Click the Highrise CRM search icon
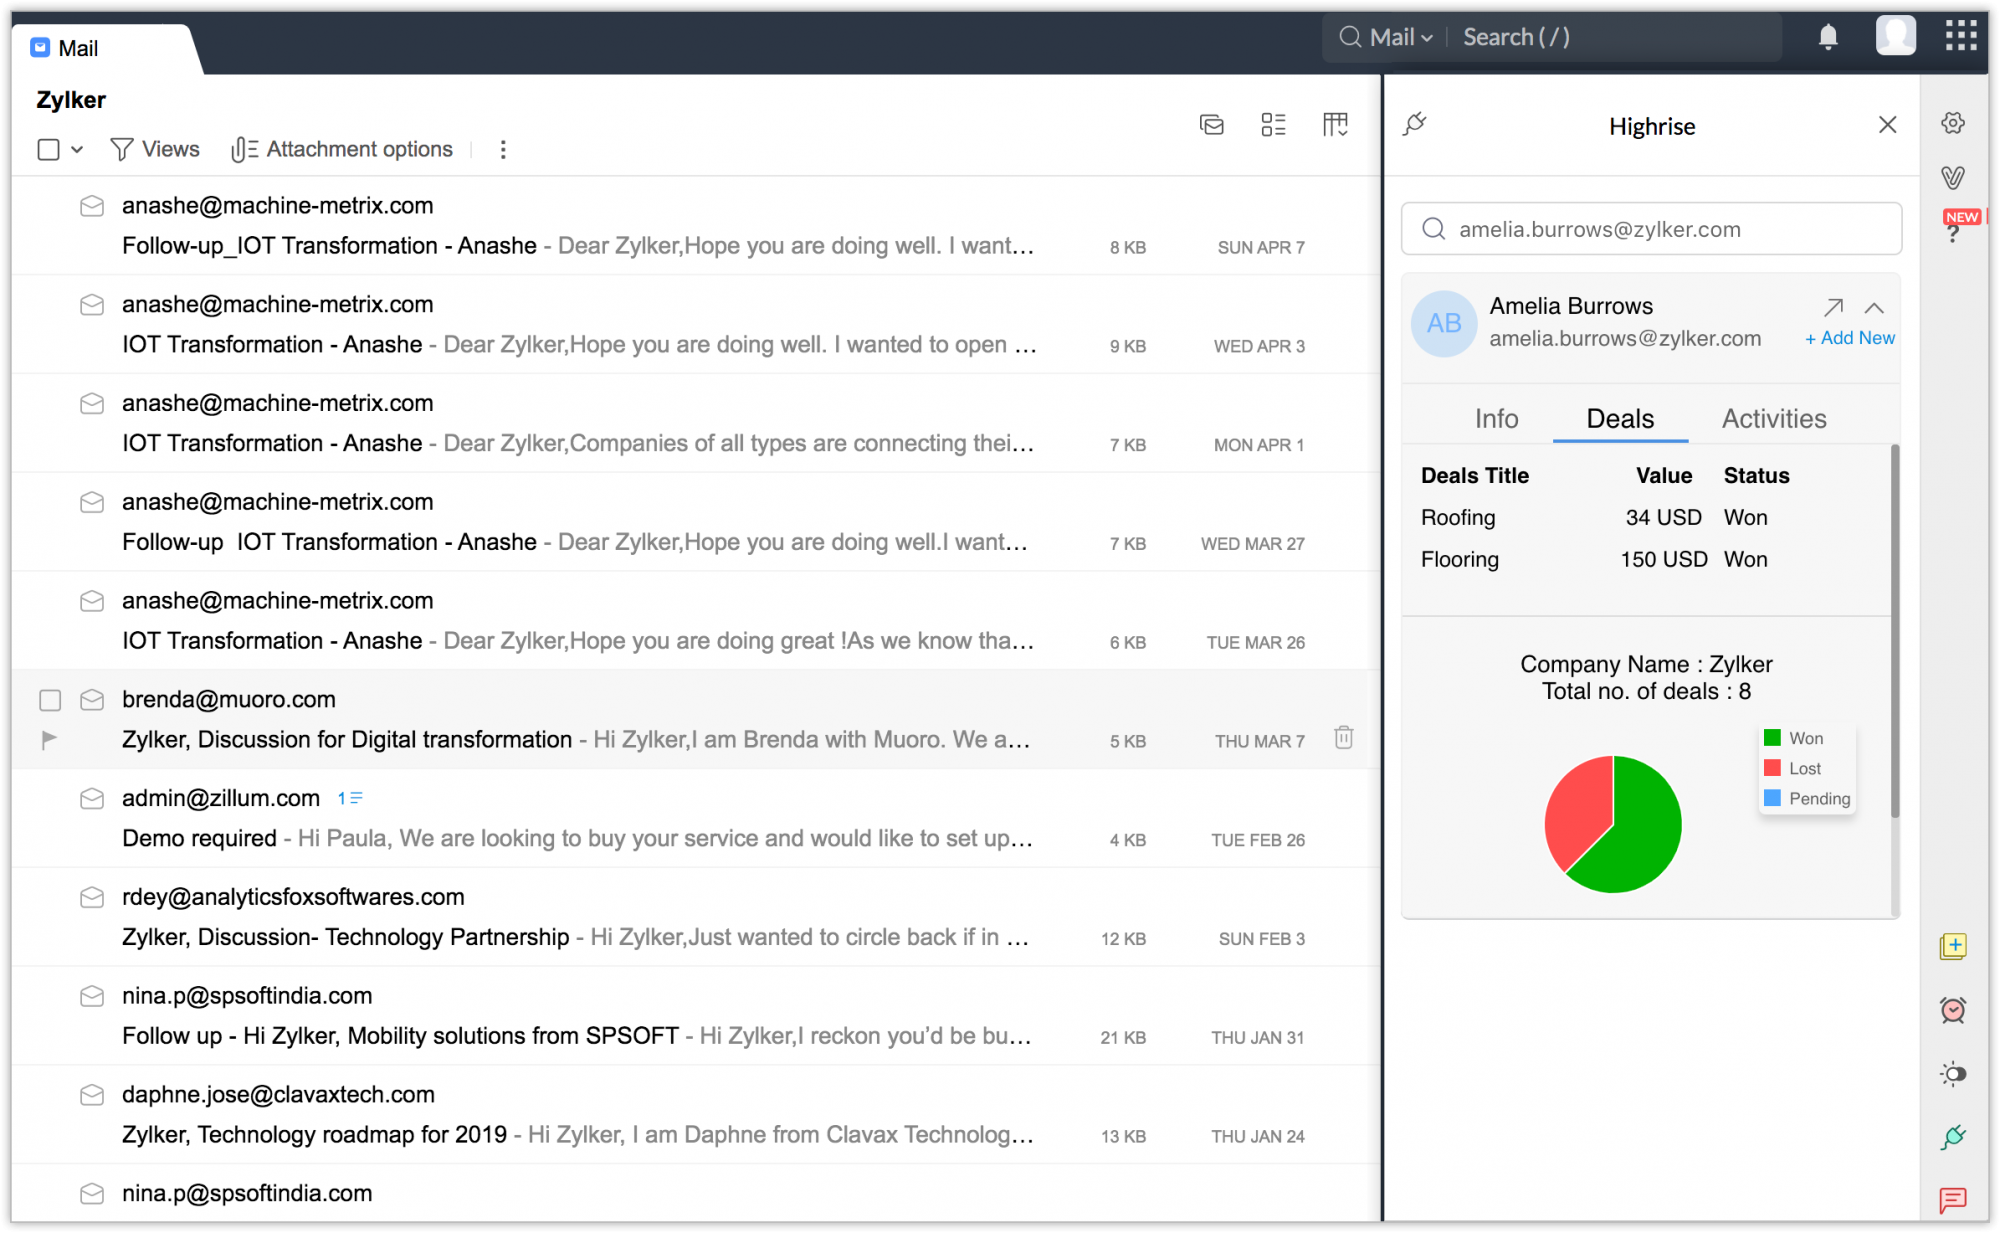 [1433, 229]
